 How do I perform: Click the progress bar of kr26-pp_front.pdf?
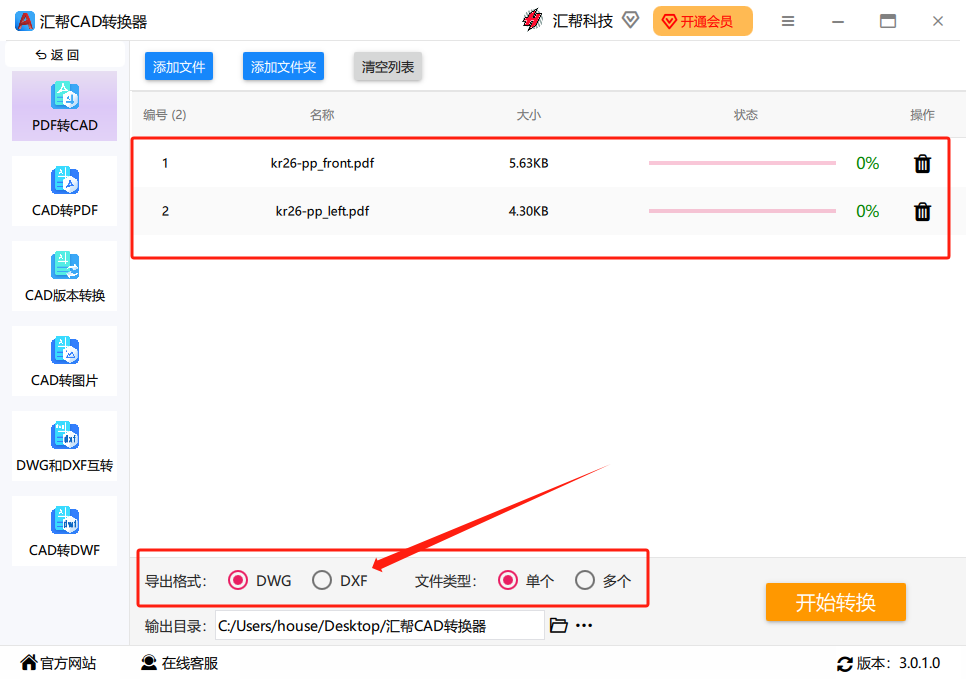point(742,163)
